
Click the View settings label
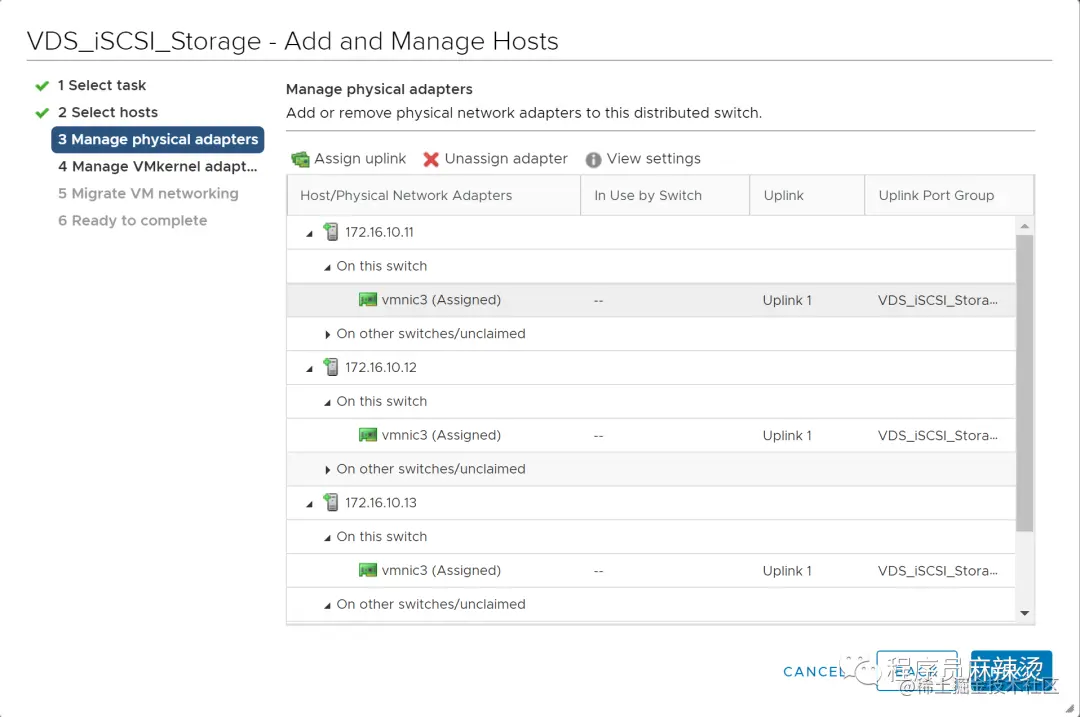click(x=654, y=158)
